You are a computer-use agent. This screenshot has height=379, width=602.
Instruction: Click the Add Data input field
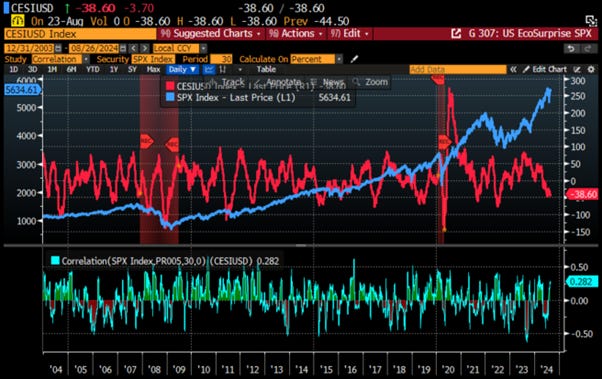[x=458, y=70]
